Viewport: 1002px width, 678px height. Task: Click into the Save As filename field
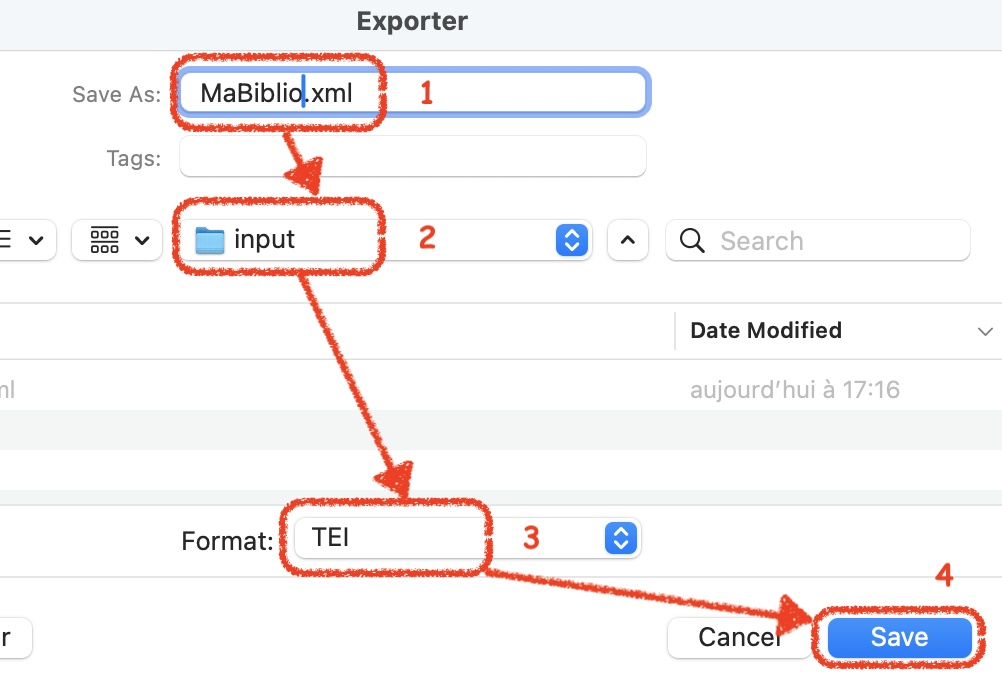click(500, 94)
